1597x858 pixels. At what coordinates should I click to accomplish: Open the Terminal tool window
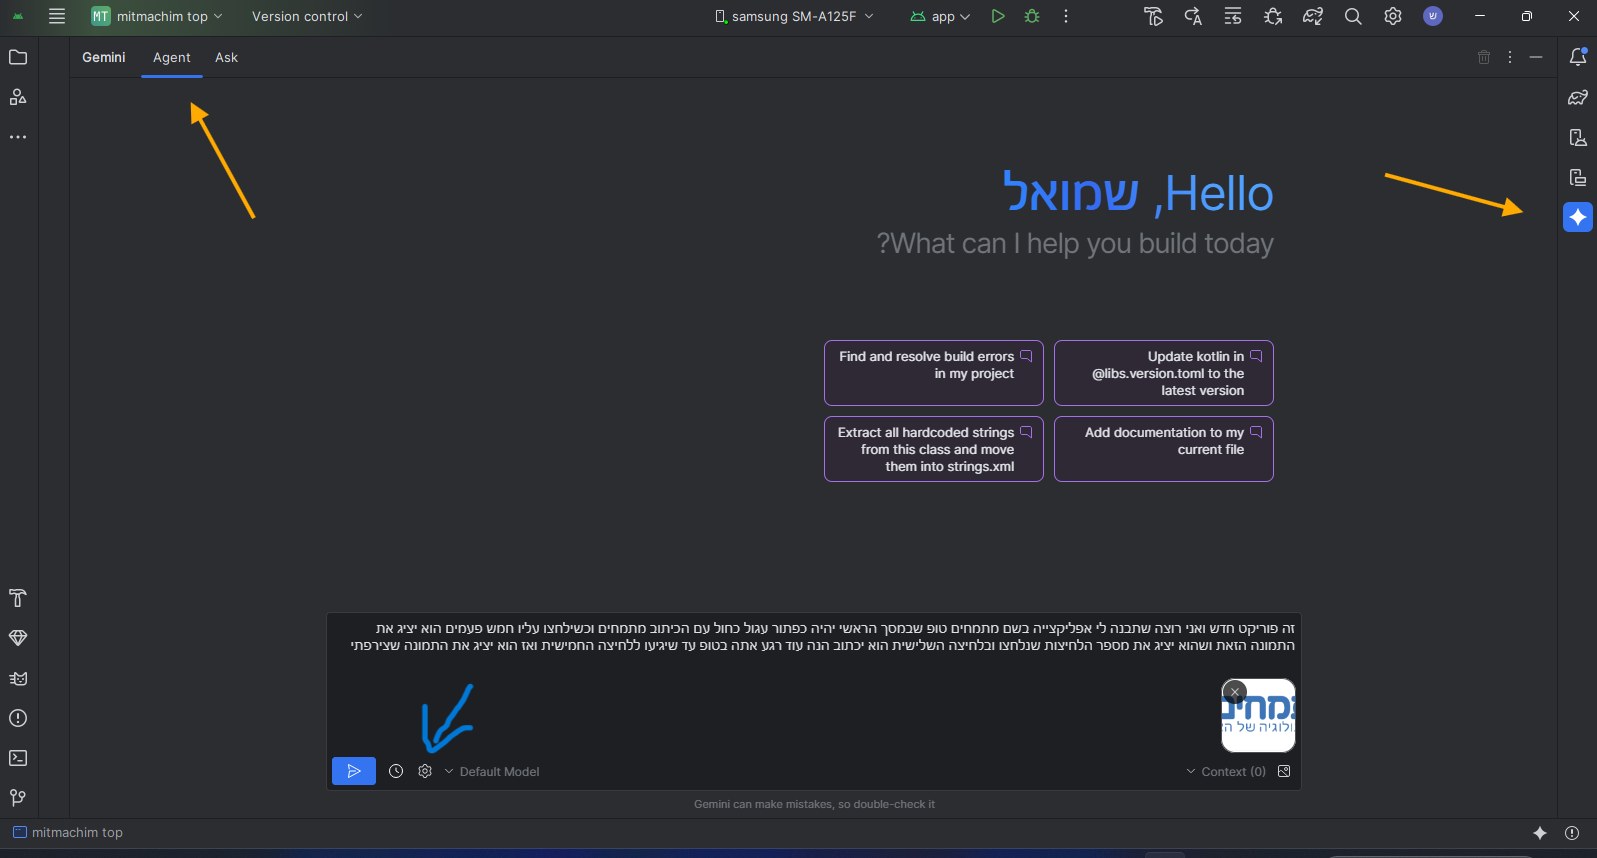tap(18, 758)
